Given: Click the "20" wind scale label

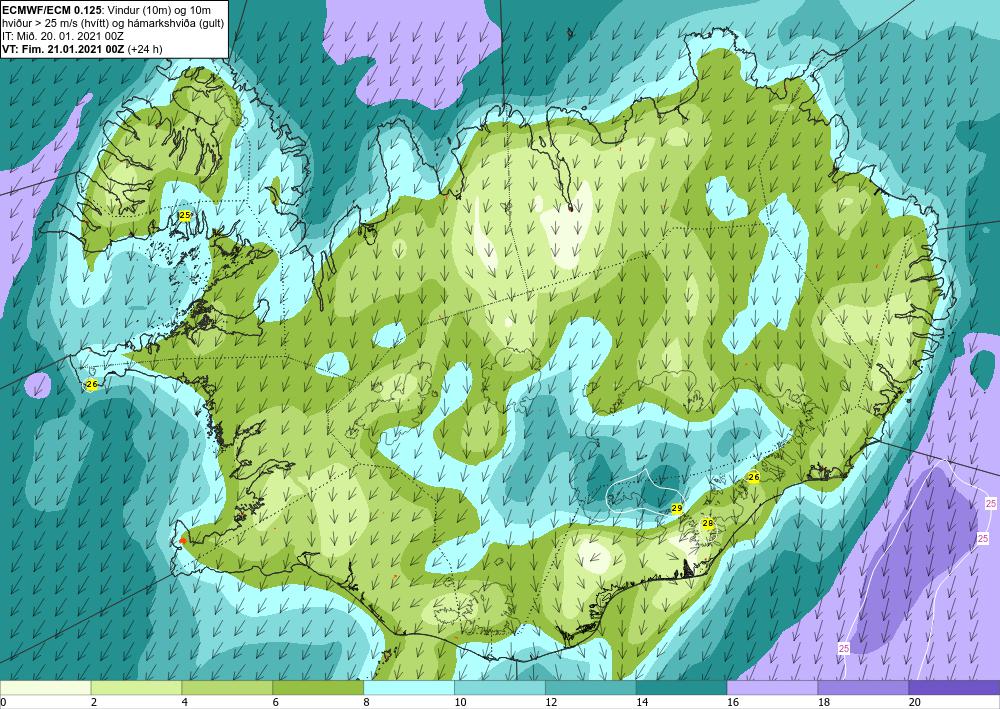Looking at the screenshot, I should pos(915,702).
